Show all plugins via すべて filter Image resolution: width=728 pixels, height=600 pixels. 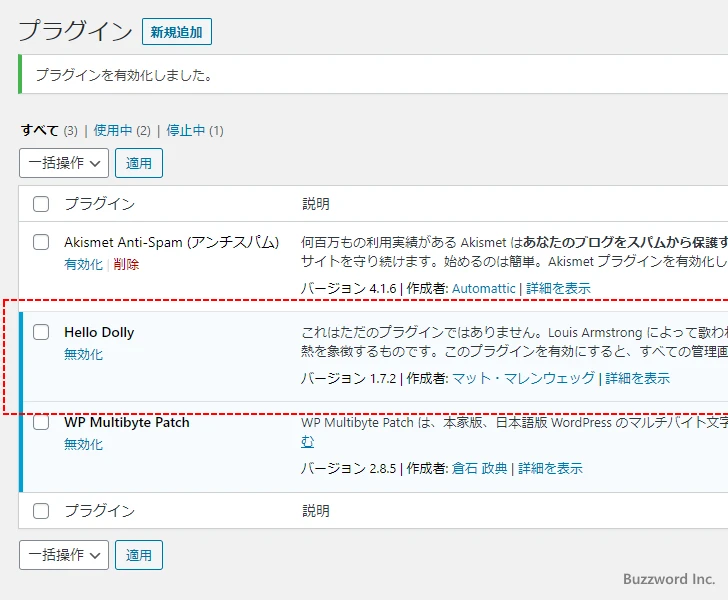pos(39,130)
